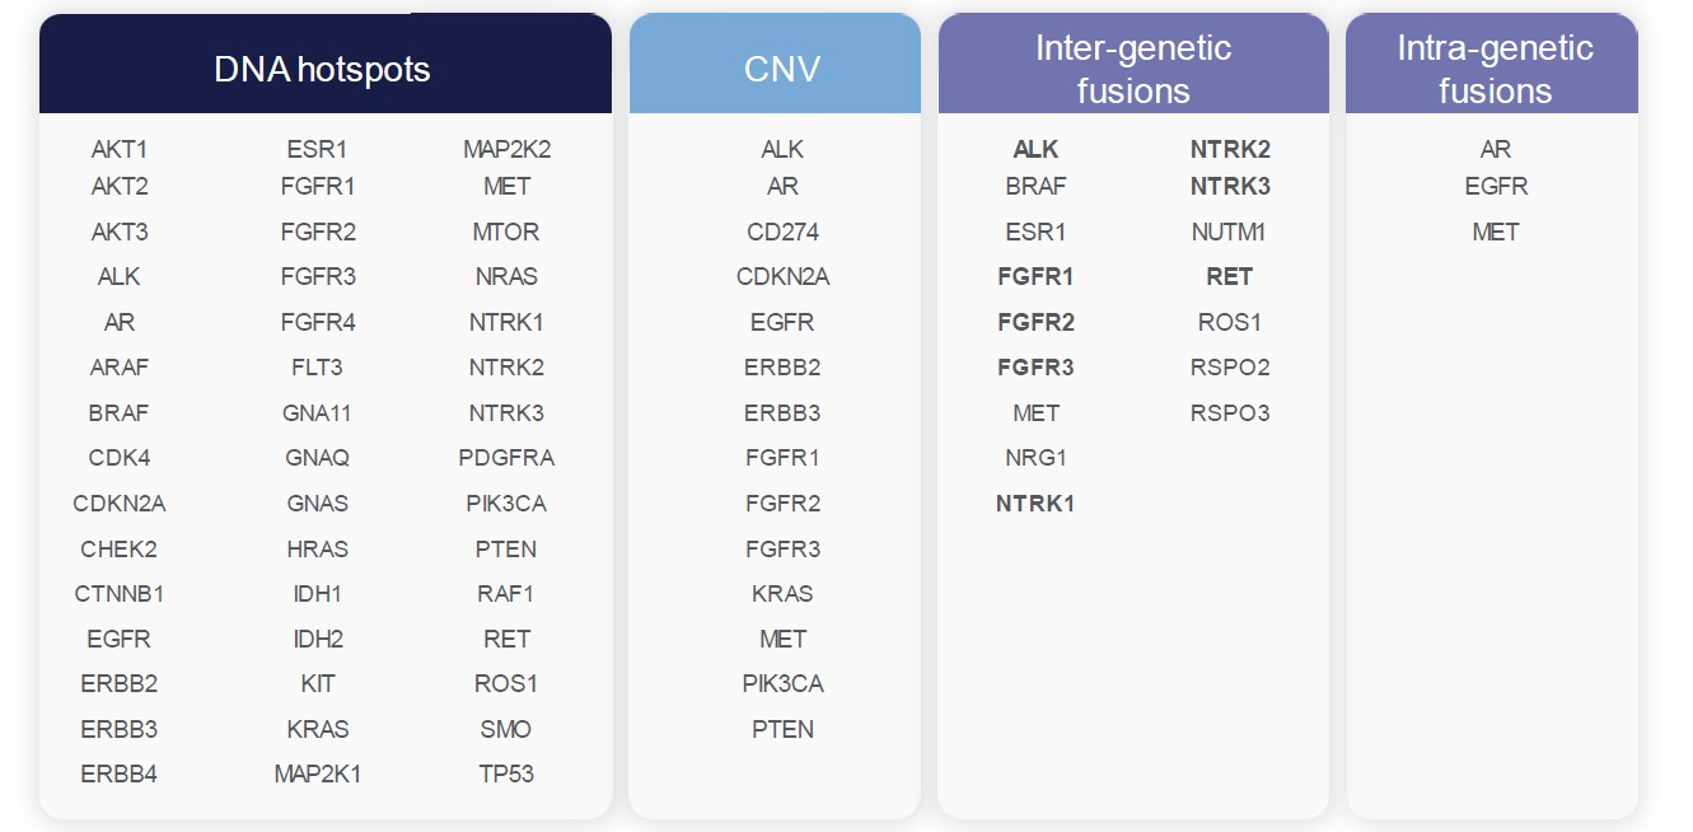The height and width of the screenshot is (832, 1693).
Task: Select NRG1 in Inter-genetic fusions
Action: (1035, 458)
